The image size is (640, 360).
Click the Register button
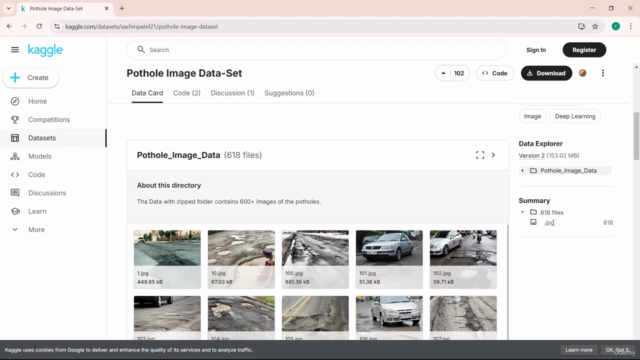point(584,50)
